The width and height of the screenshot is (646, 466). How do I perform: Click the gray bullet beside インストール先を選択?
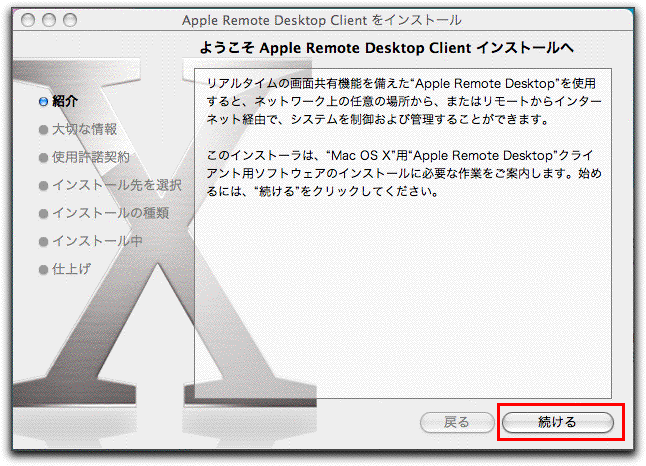coord(43,186)
